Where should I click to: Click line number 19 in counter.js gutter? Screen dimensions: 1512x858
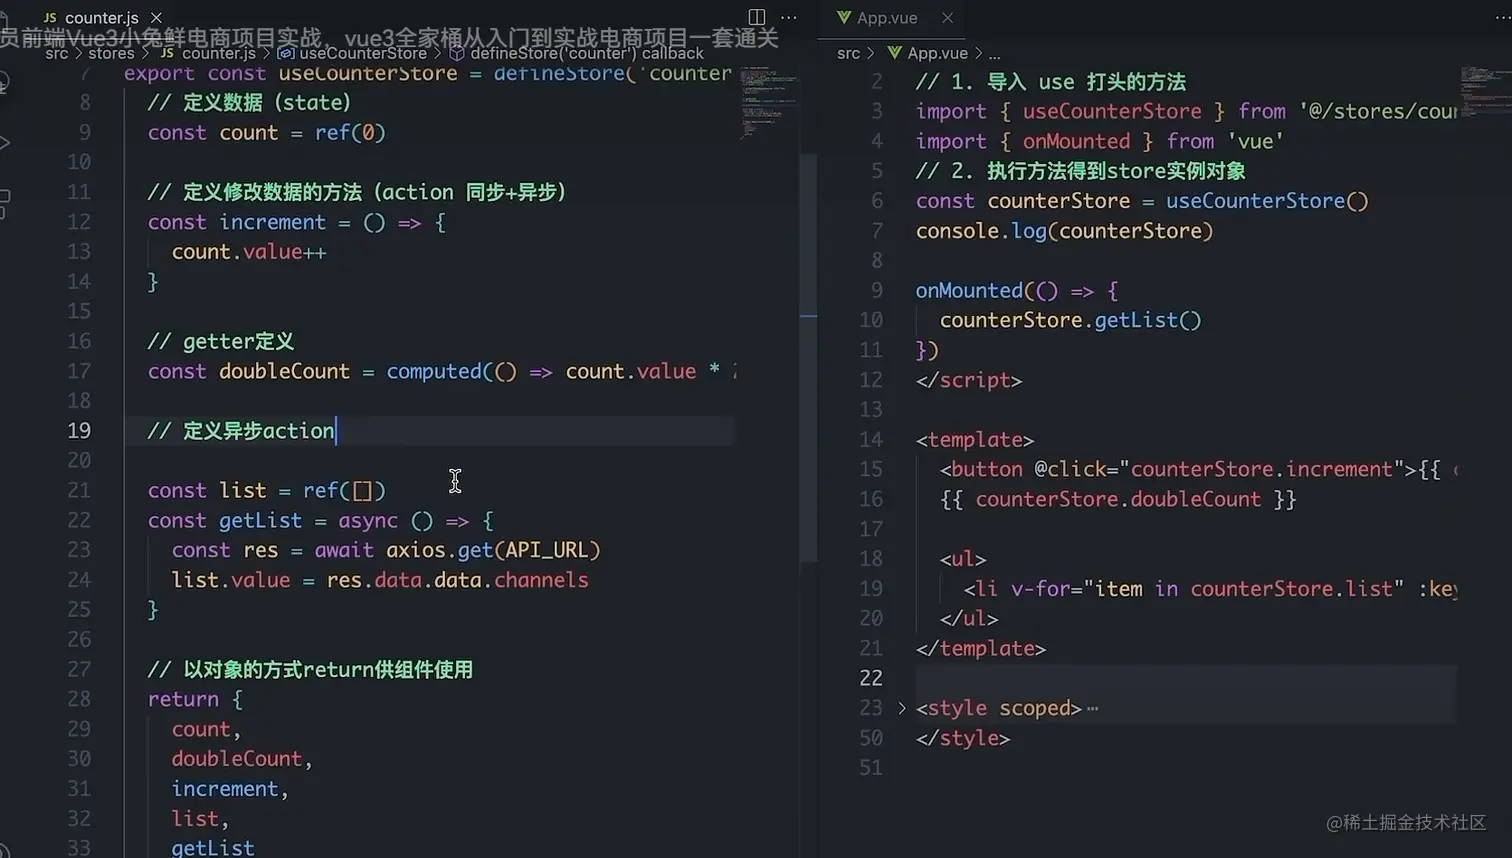coord(79,431)
